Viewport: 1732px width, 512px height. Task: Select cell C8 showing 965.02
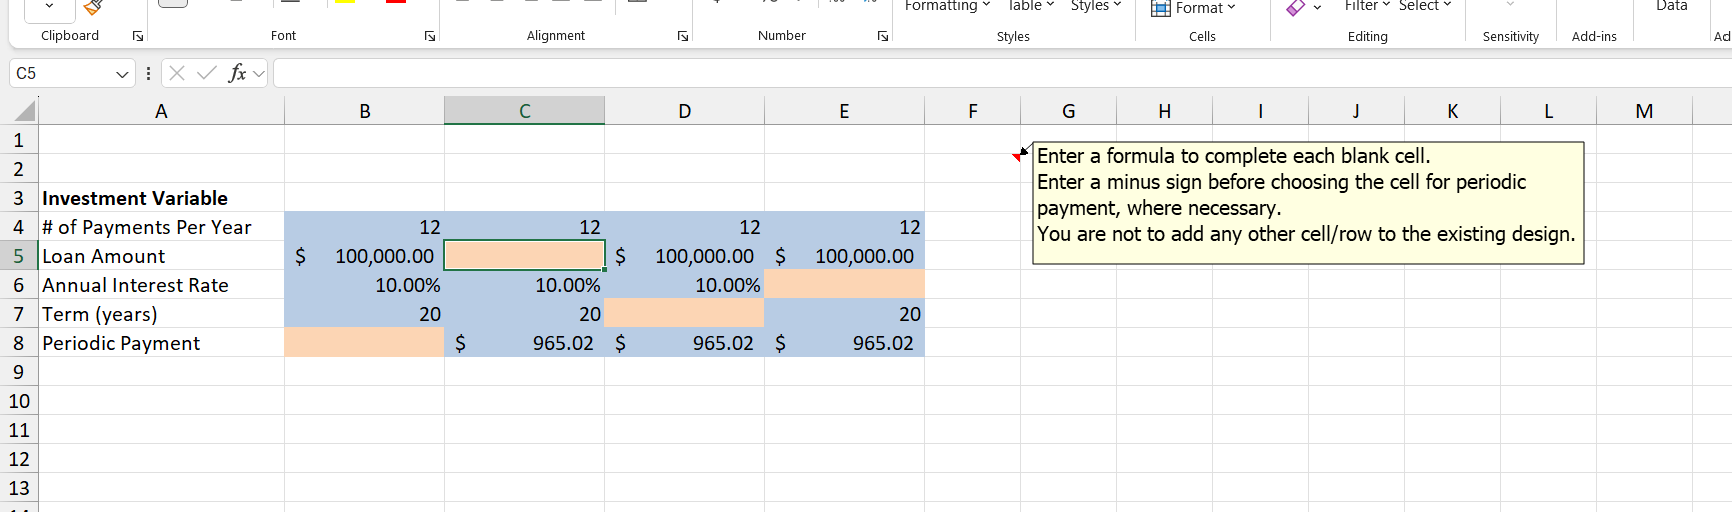[x=525, y=343]
